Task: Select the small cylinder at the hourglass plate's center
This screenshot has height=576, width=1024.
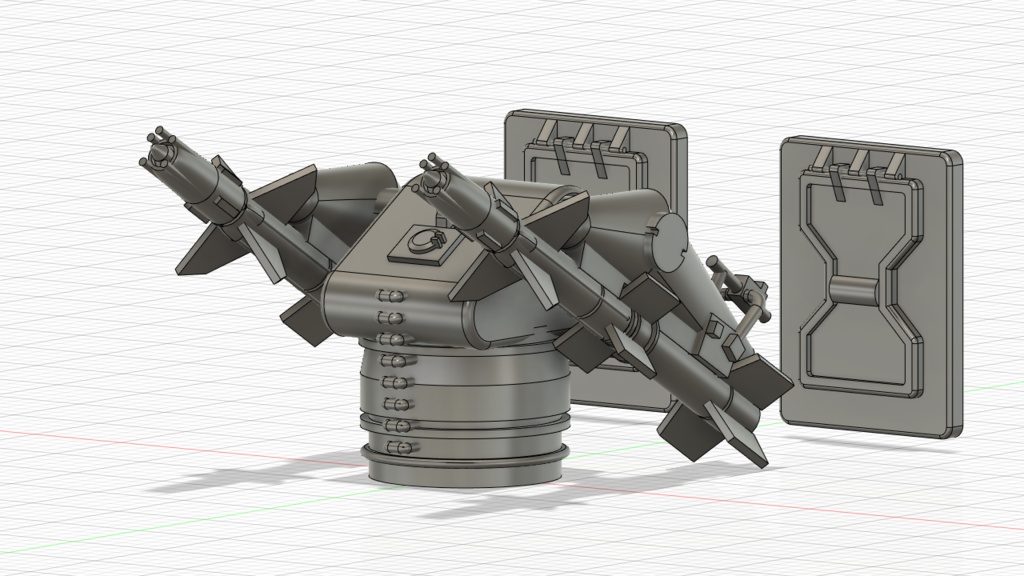Action: 856,291
